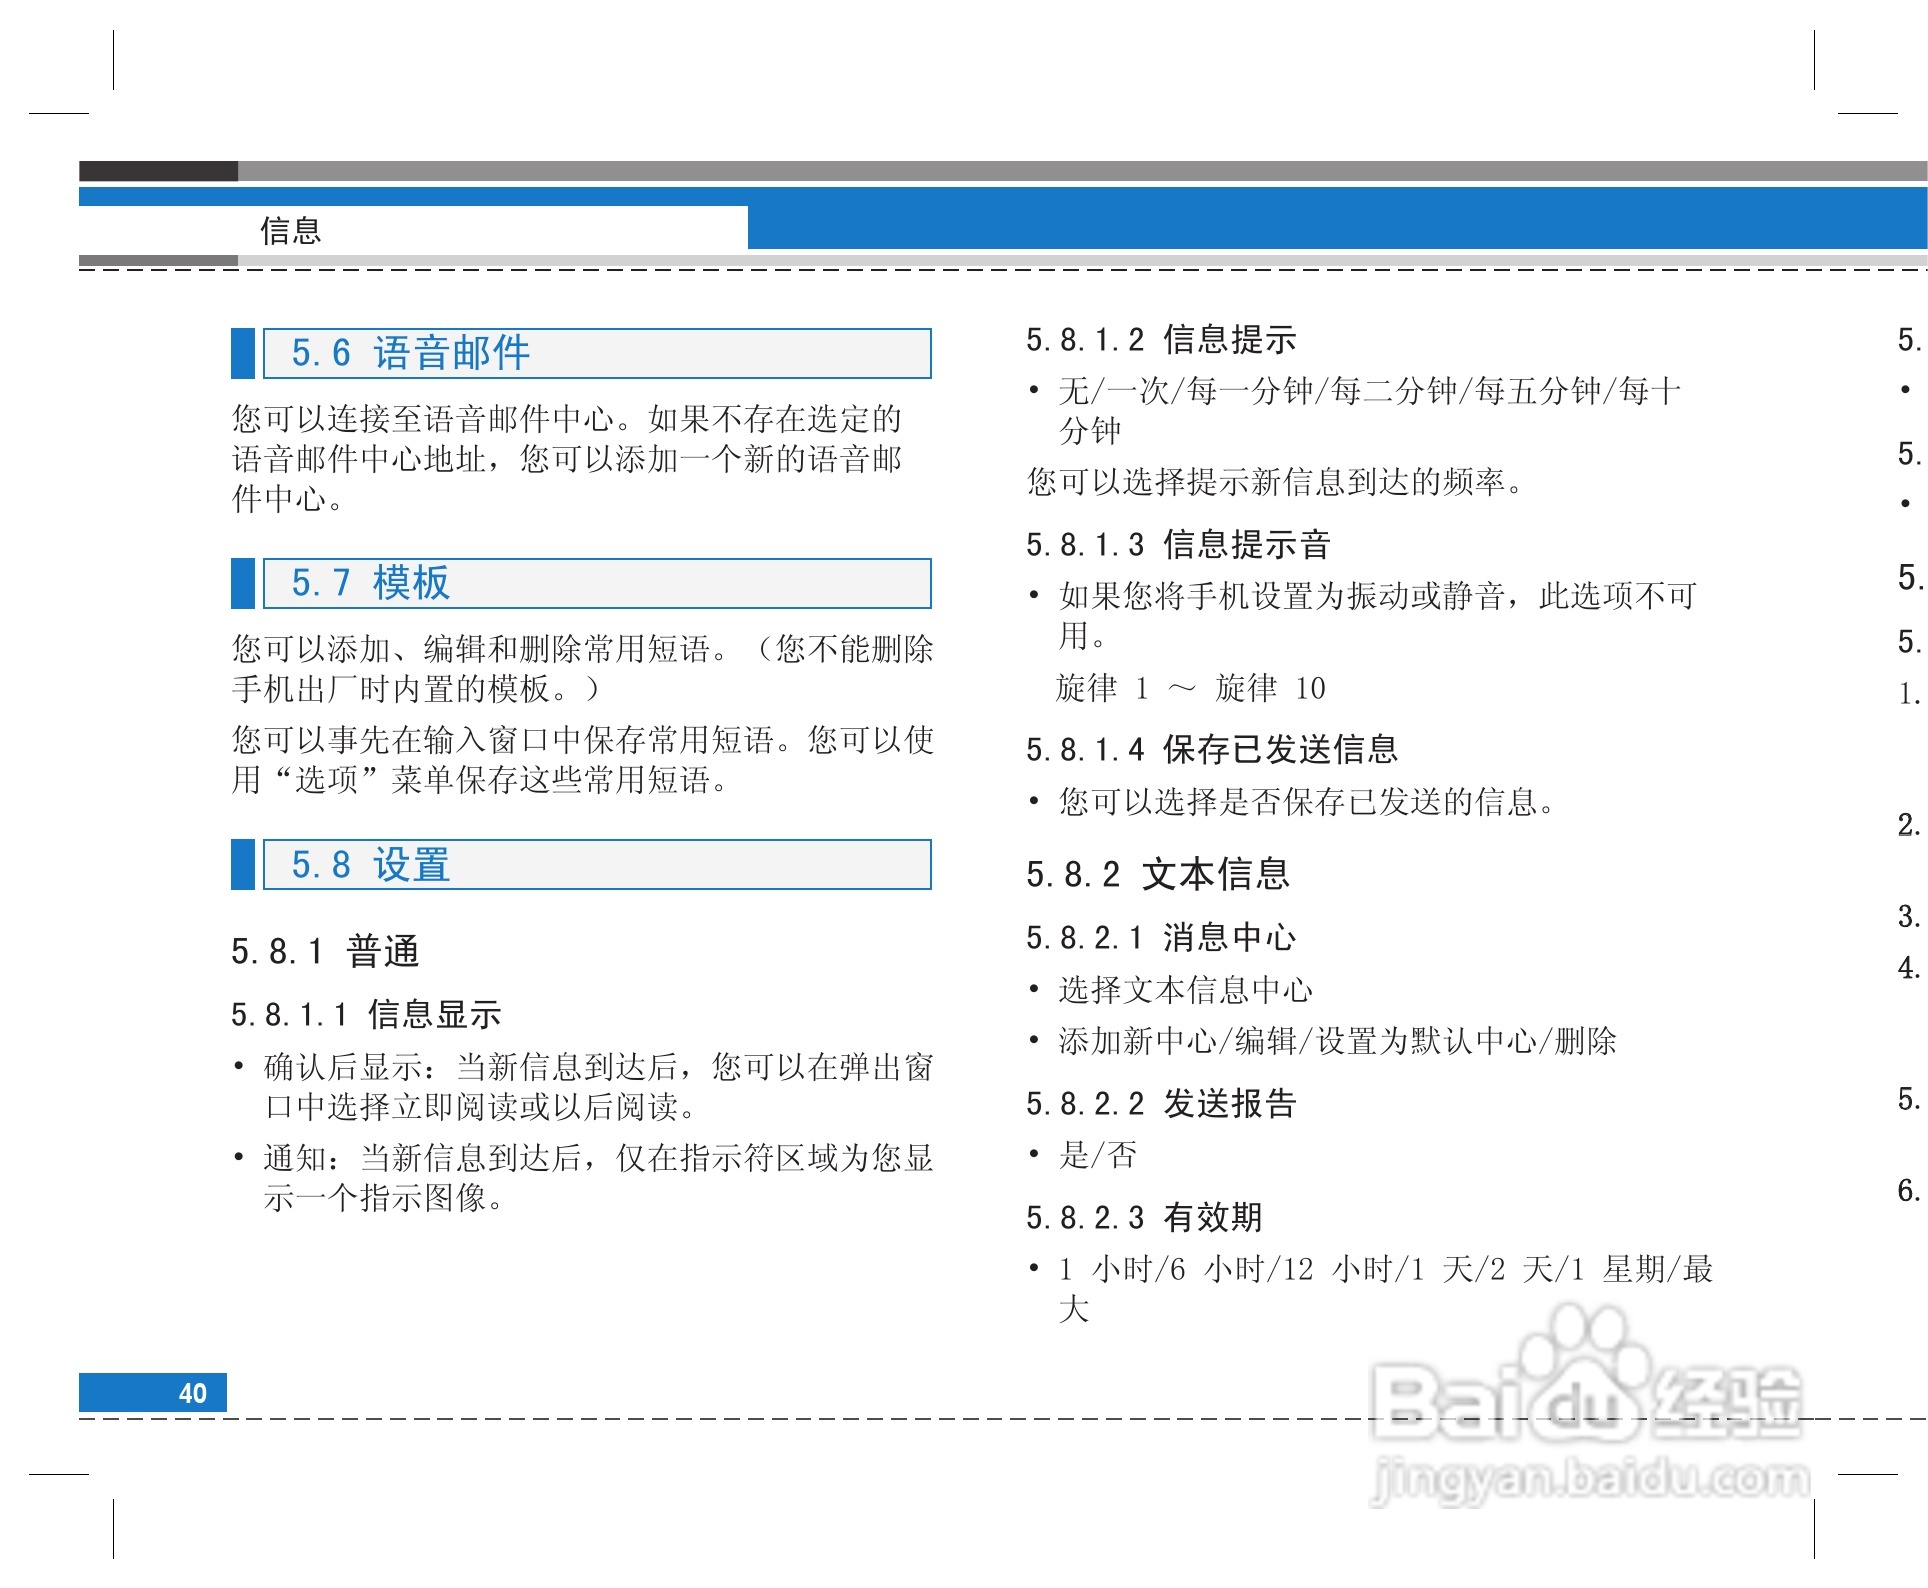Viewport: 1928px width, 1588px height.
Task: Open the jingyan.baidu.com watermark link
Action: tap(1590, 1480)
